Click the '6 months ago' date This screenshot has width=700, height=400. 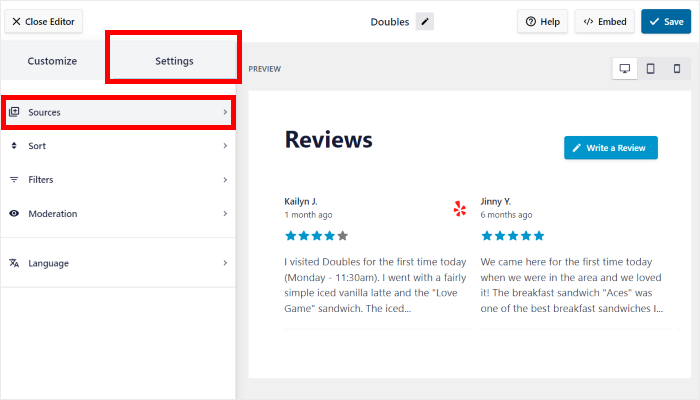[506, 215]
